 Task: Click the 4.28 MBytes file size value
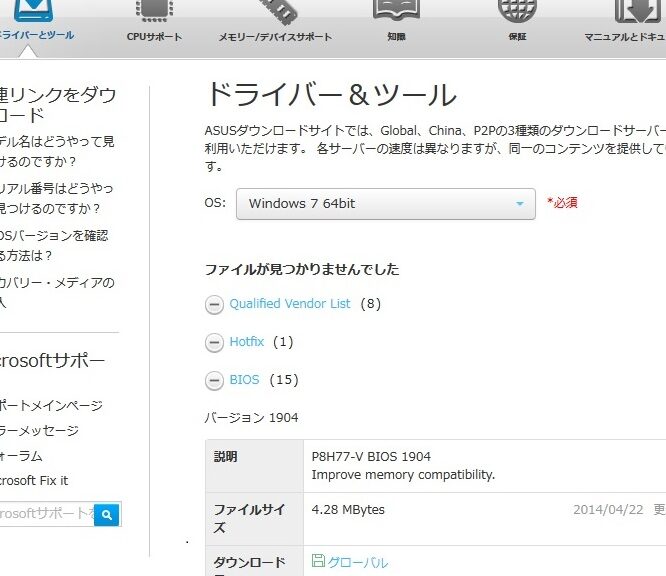pyautogui.click(x=348, y=510)
